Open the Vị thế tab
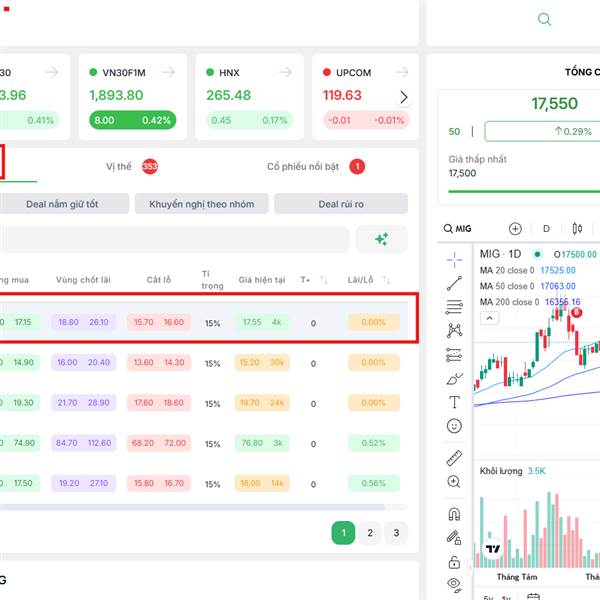The image size is (600, 600). [x=132, y=166]
